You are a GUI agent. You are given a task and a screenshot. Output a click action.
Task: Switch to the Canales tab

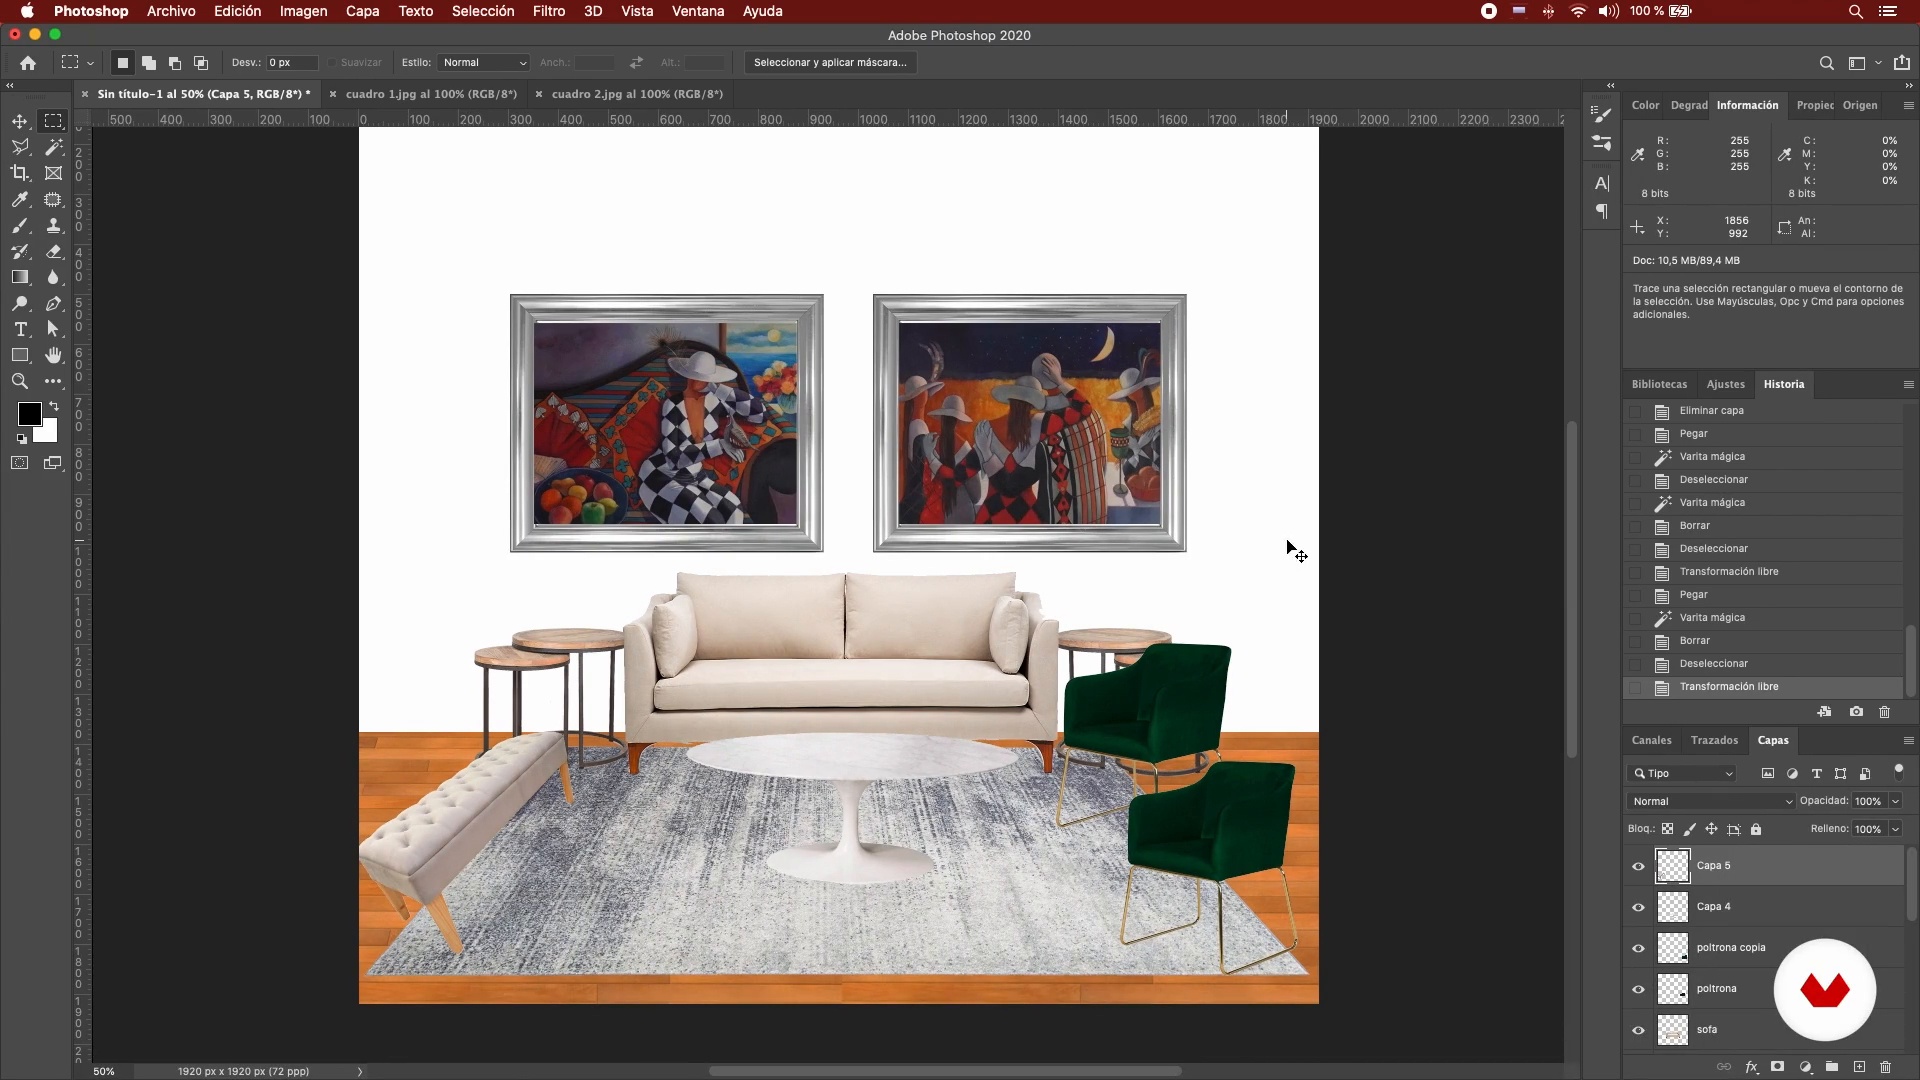[x=1651, y=741]
